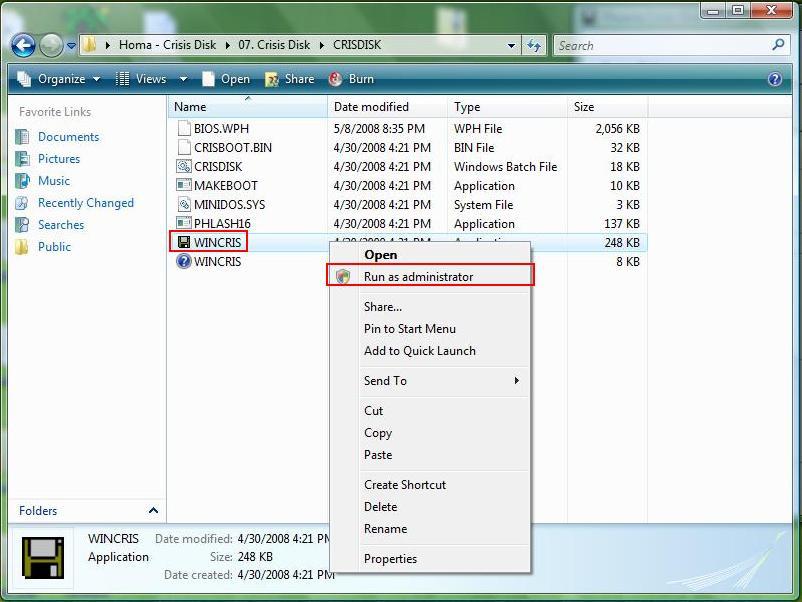Sort by the Type column header
This screenshot has height=602, width=802.
[x=507, y=106]
